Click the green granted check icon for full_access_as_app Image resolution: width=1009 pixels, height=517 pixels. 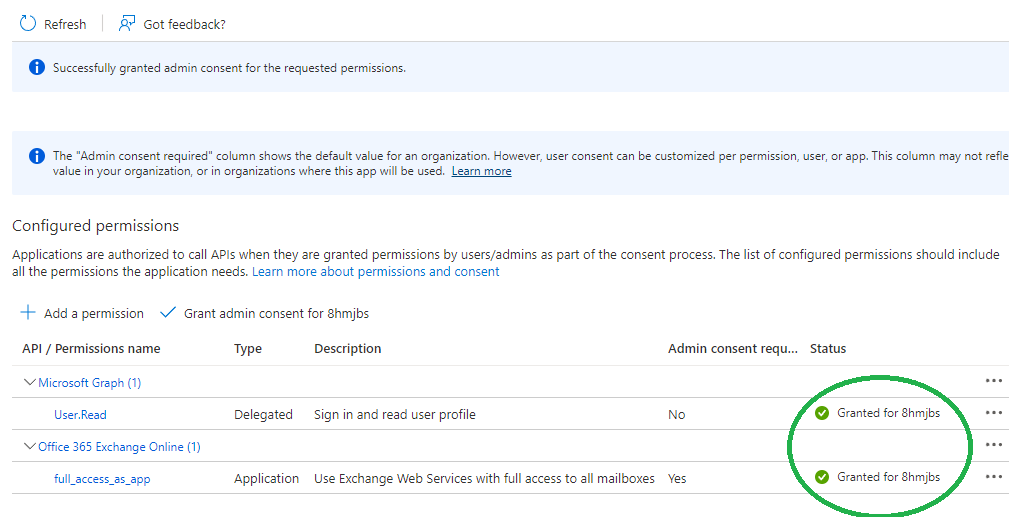(x=822, y=477)
